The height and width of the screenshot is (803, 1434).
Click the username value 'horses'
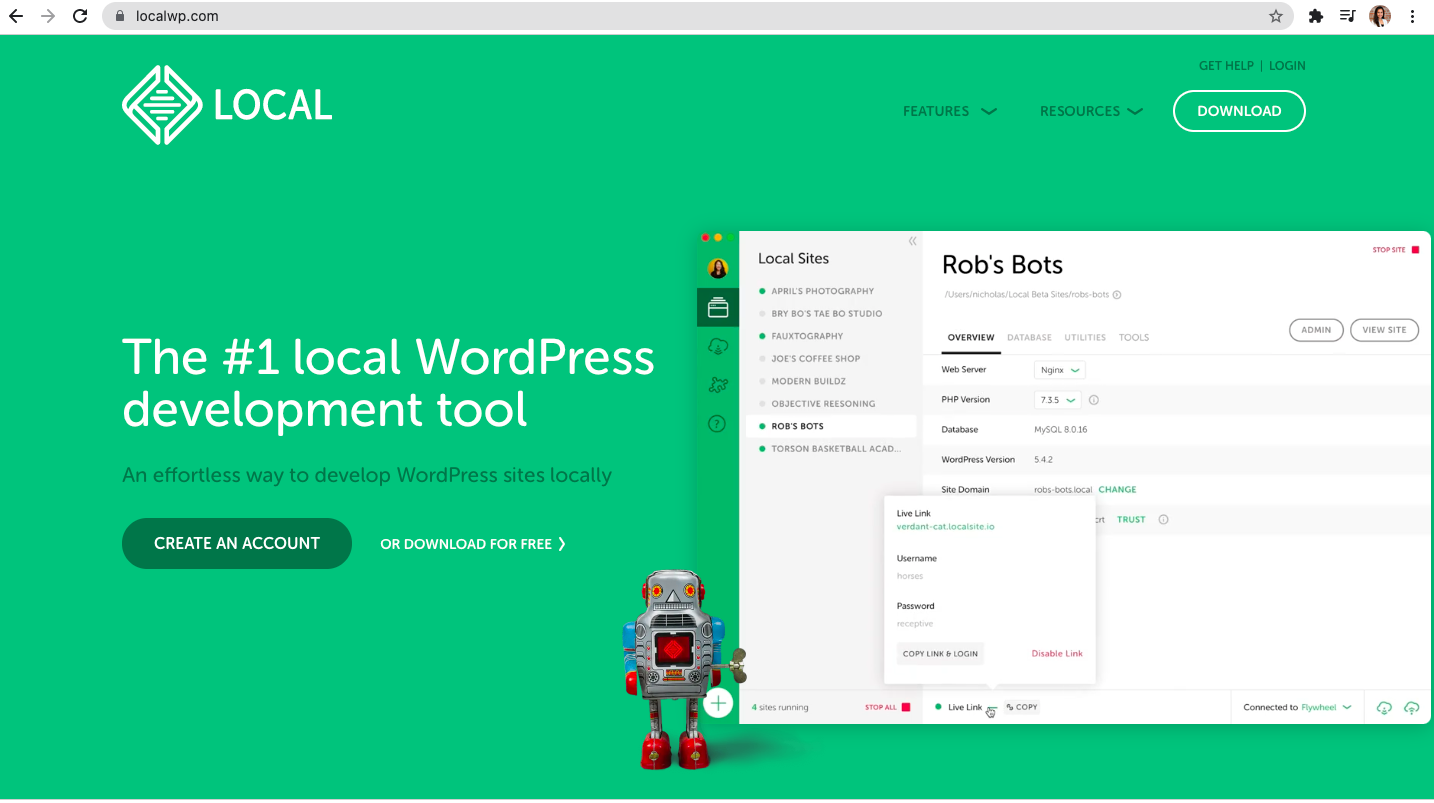(x=910, y=576)
